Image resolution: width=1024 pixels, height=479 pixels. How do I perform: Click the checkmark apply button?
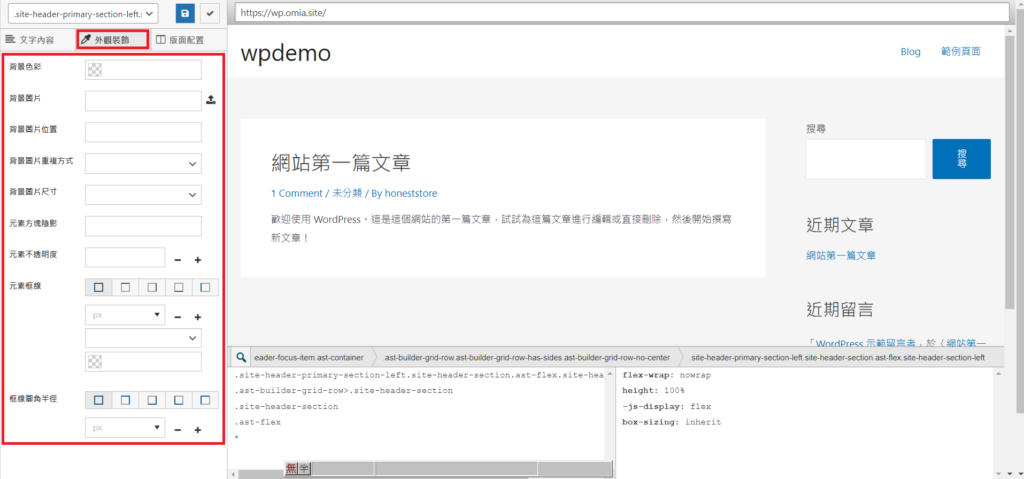tap(211, 13)
